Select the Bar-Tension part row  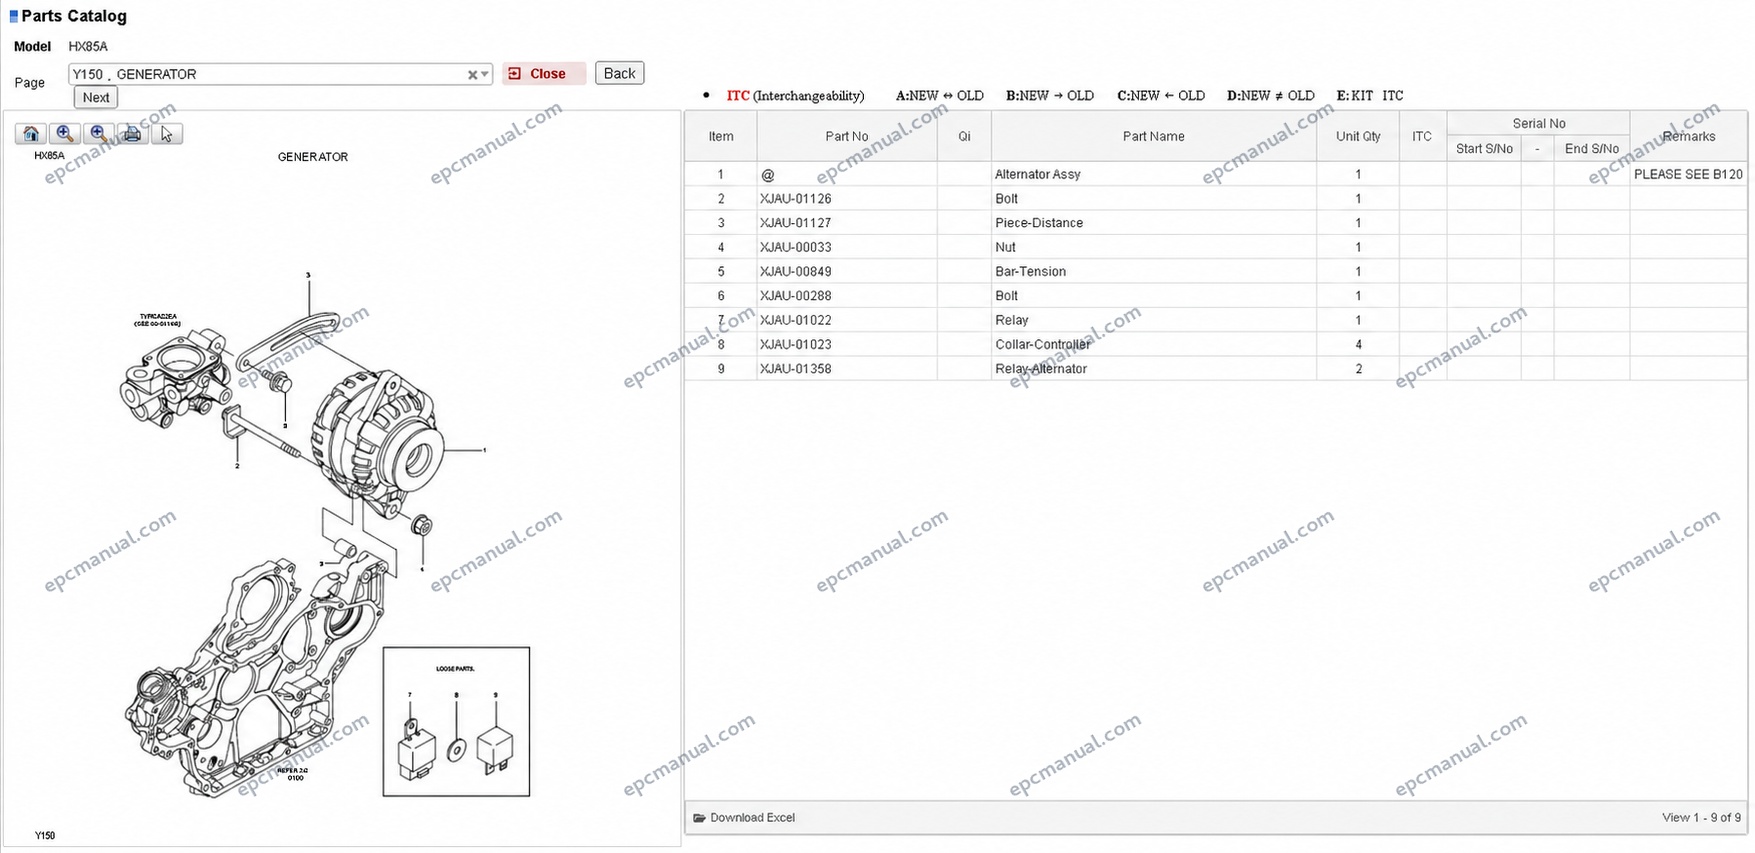(1216, 272)
